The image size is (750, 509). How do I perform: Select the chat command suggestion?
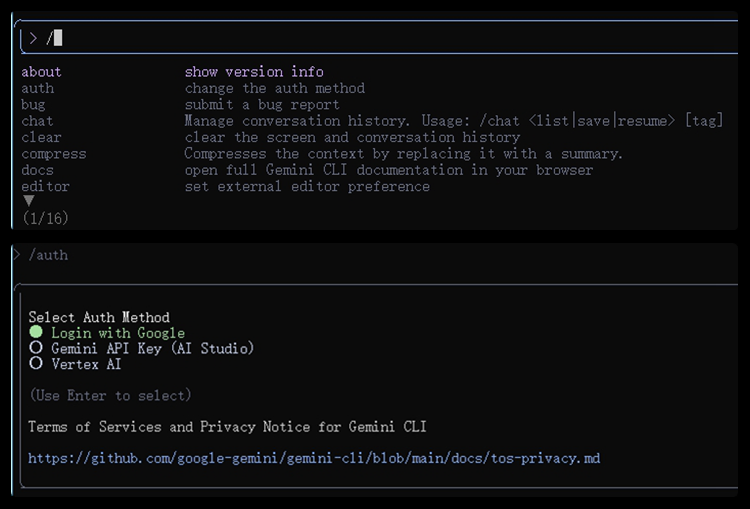click(x=37, y=121)
